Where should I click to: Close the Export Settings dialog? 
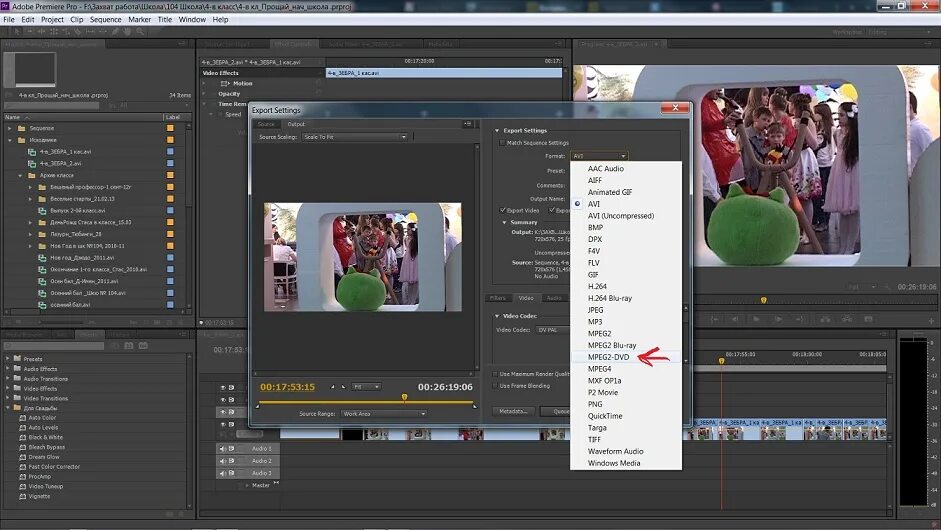click(675, 107)
